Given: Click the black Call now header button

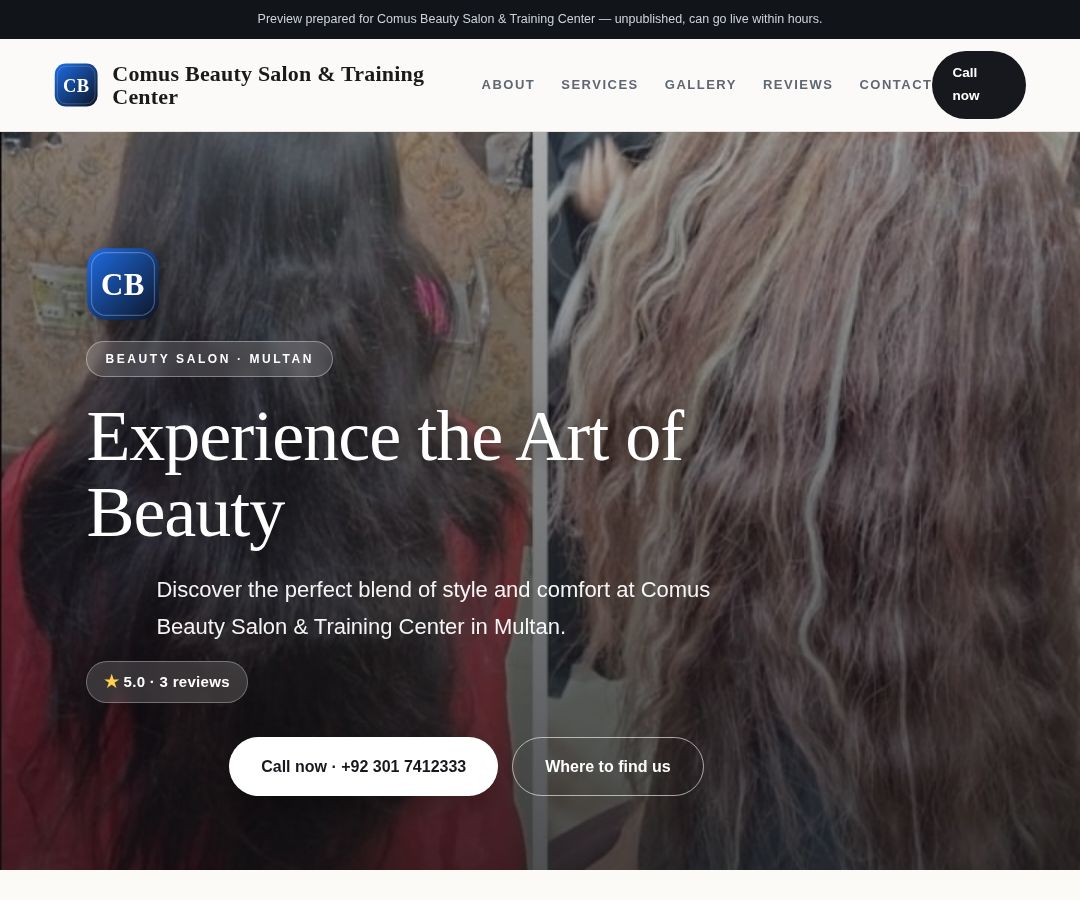Looking at the screenshot, I should coord(979,85).
